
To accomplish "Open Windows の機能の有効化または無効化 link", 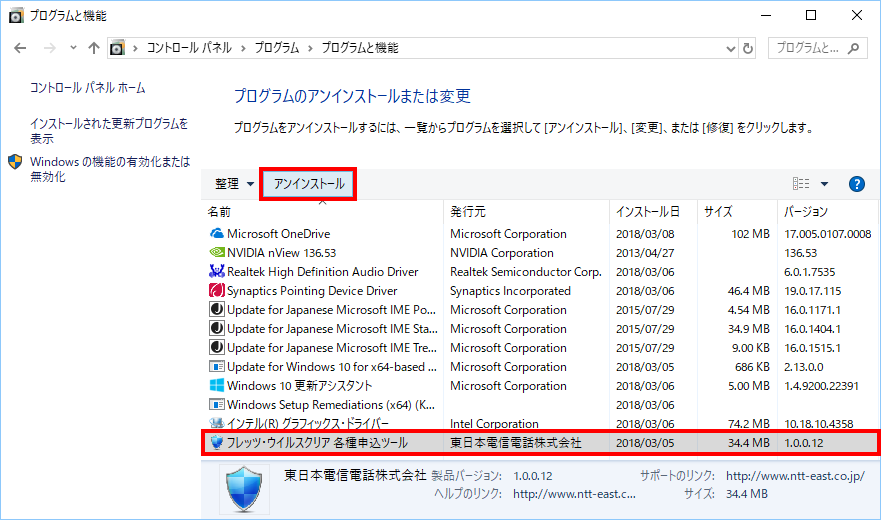I will pos(108,169).
